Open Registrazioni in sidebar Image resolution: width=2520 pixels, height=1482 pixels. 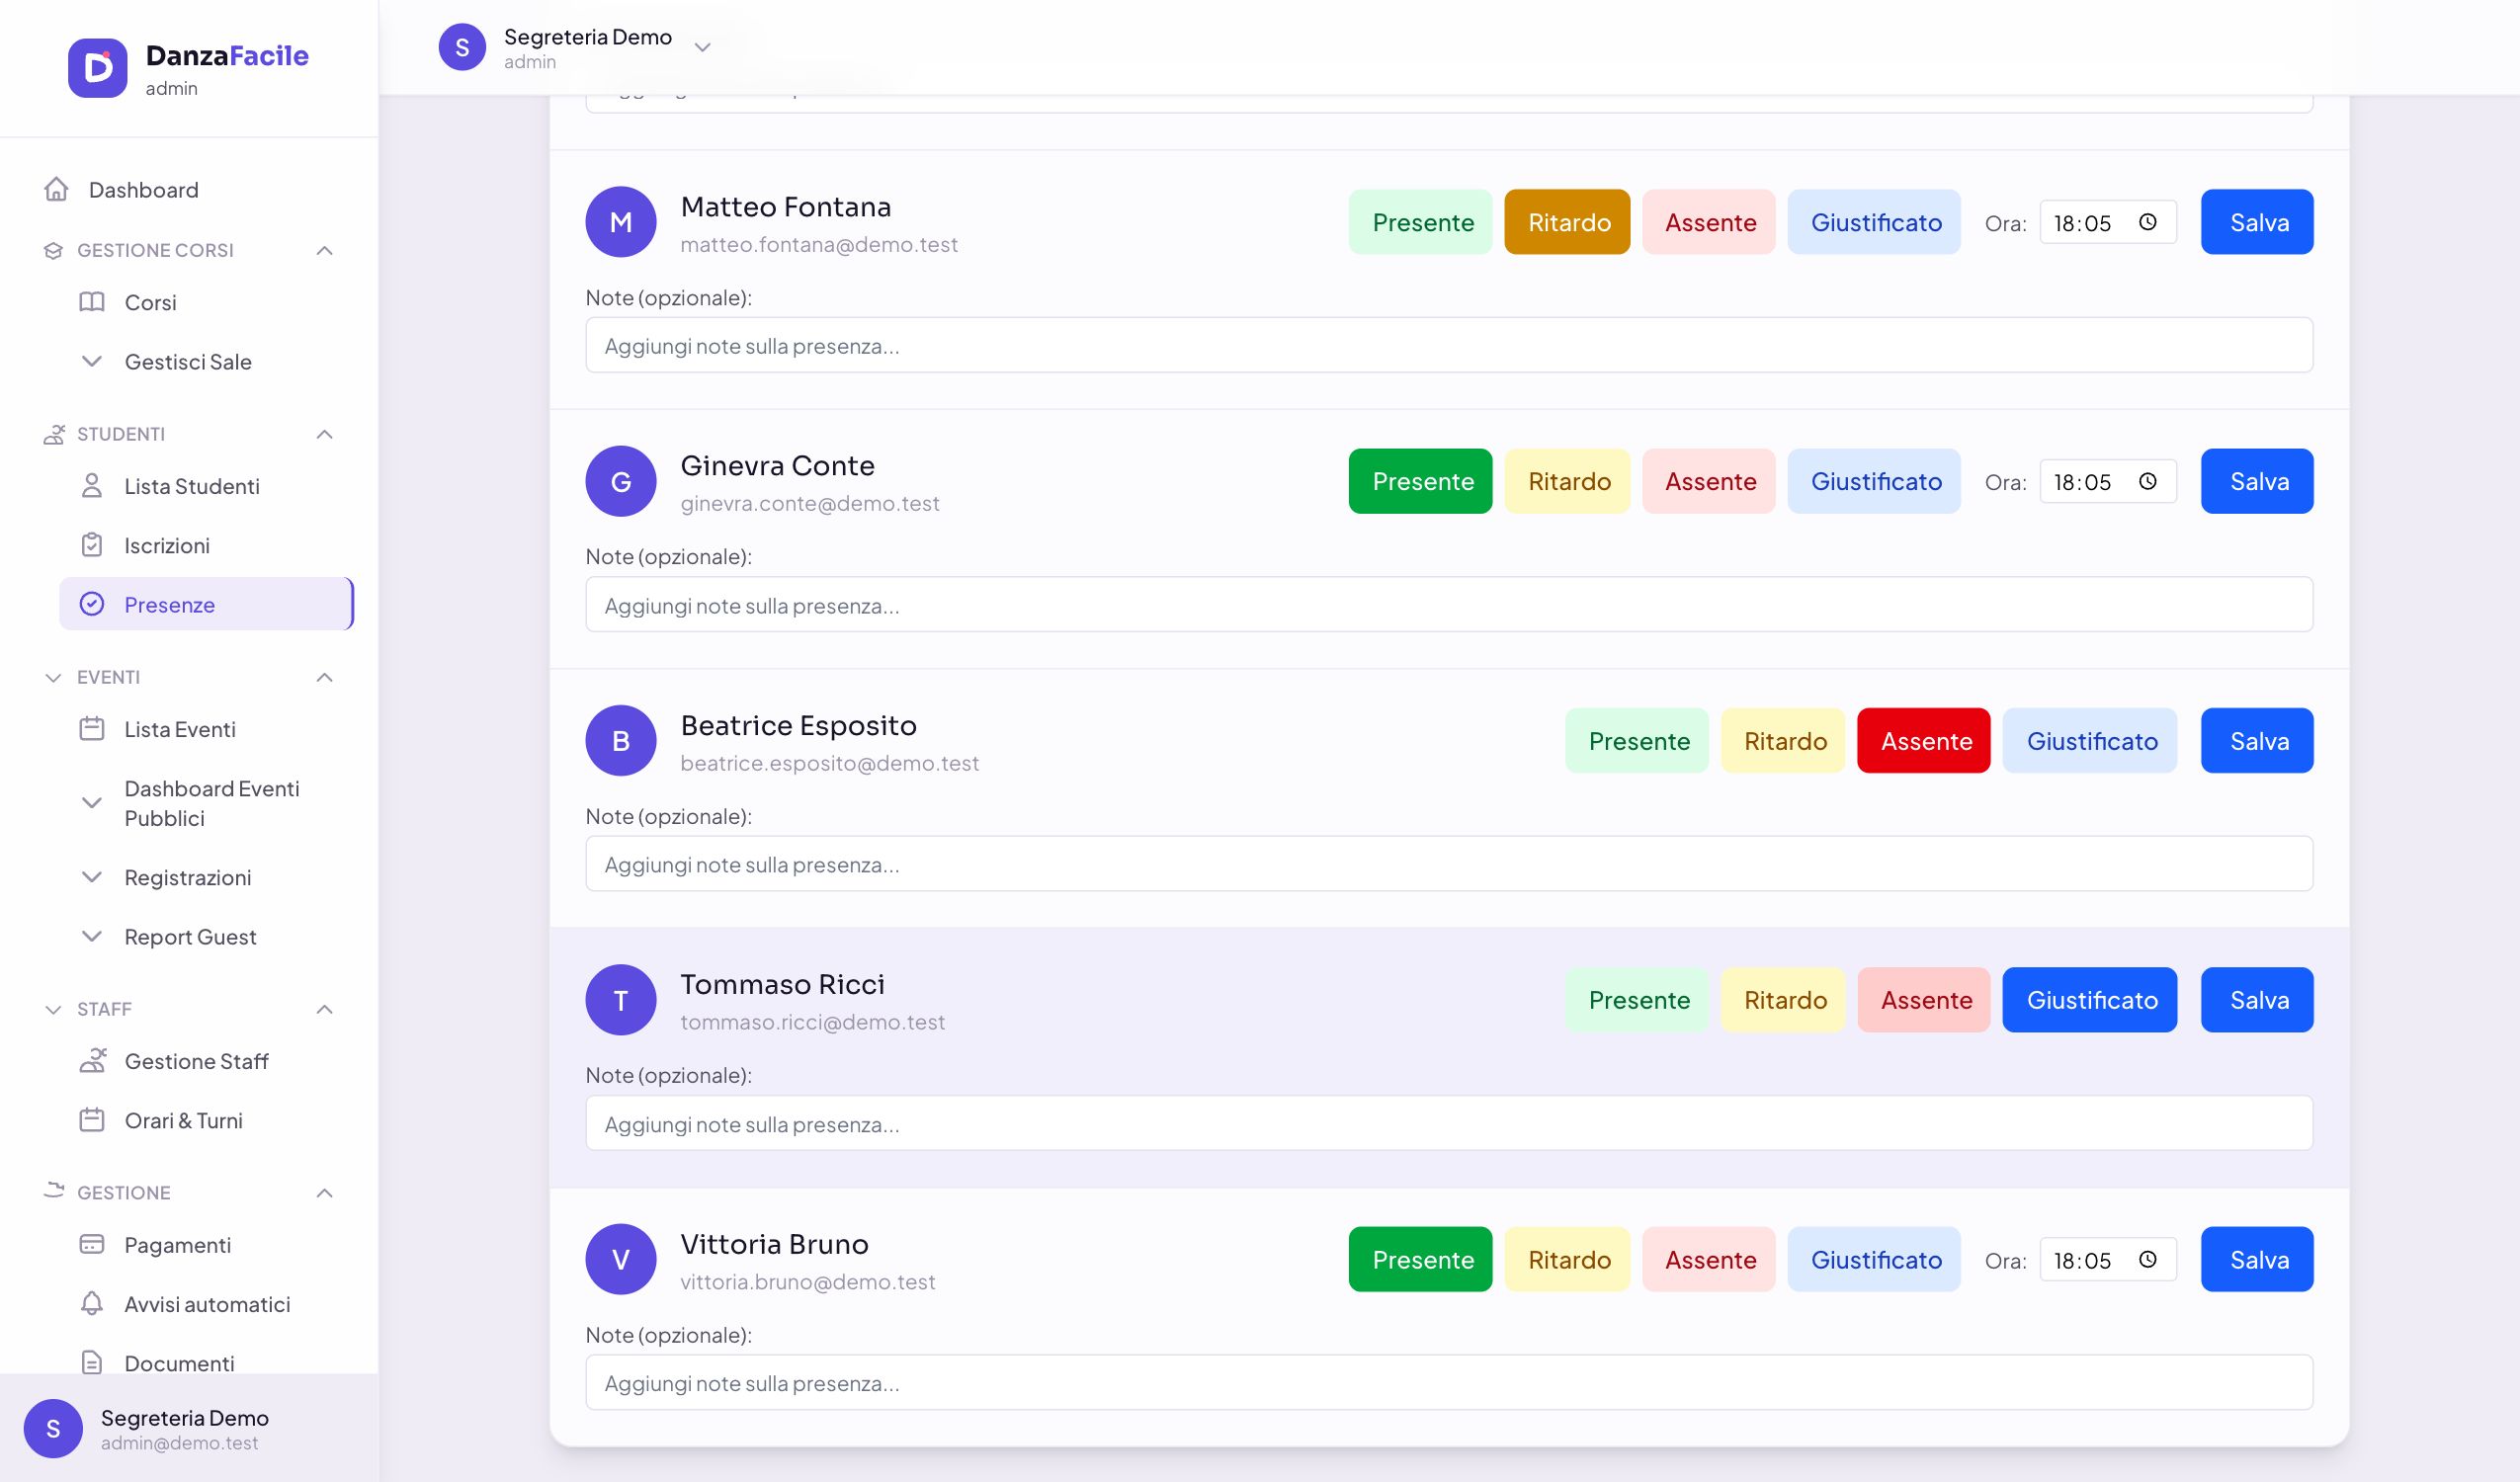click(x=206, y=877)
